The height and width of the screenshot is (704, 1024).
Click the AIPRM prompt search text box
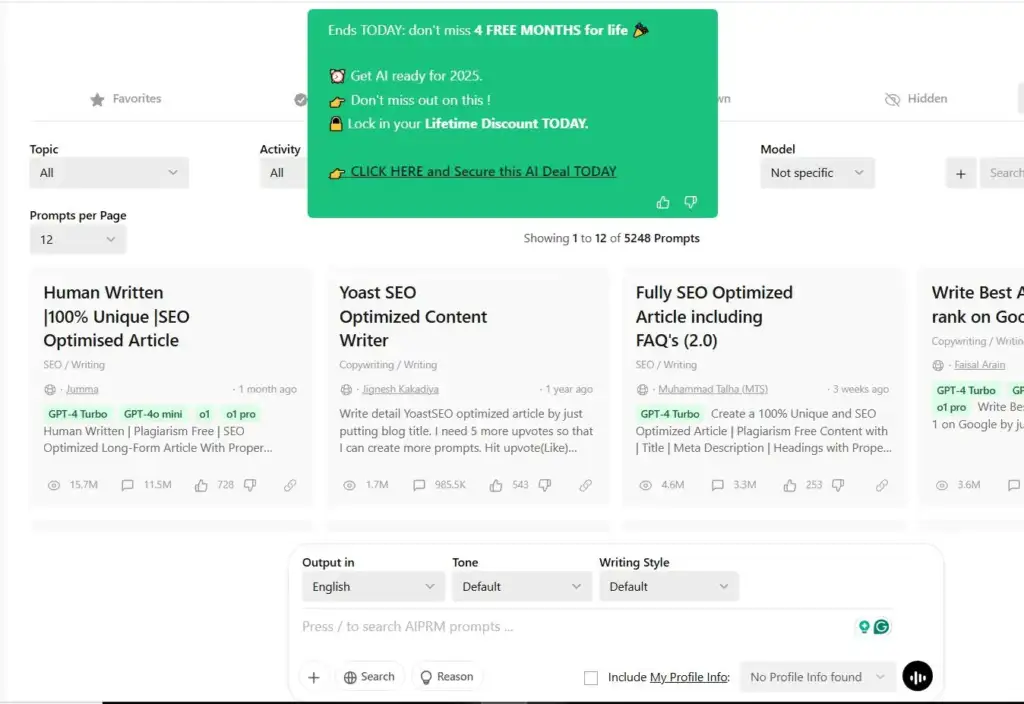(575, 627)
